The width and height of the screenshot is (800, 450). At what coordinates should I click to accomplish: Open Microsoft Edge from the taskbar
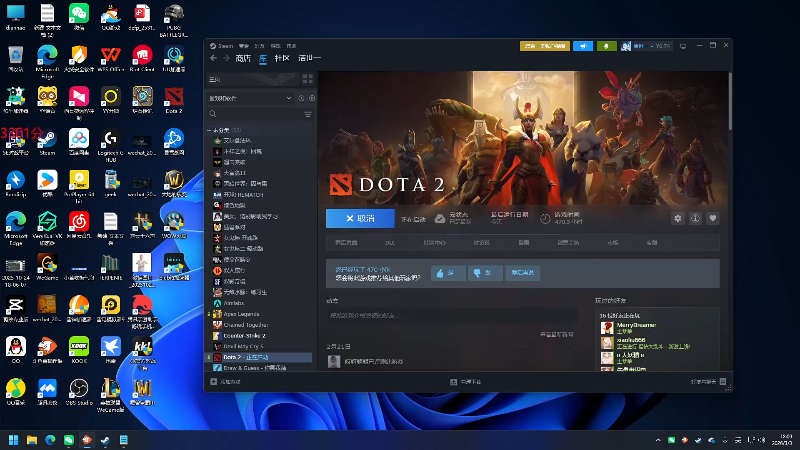pyautogui.click(x=51, y=440)
